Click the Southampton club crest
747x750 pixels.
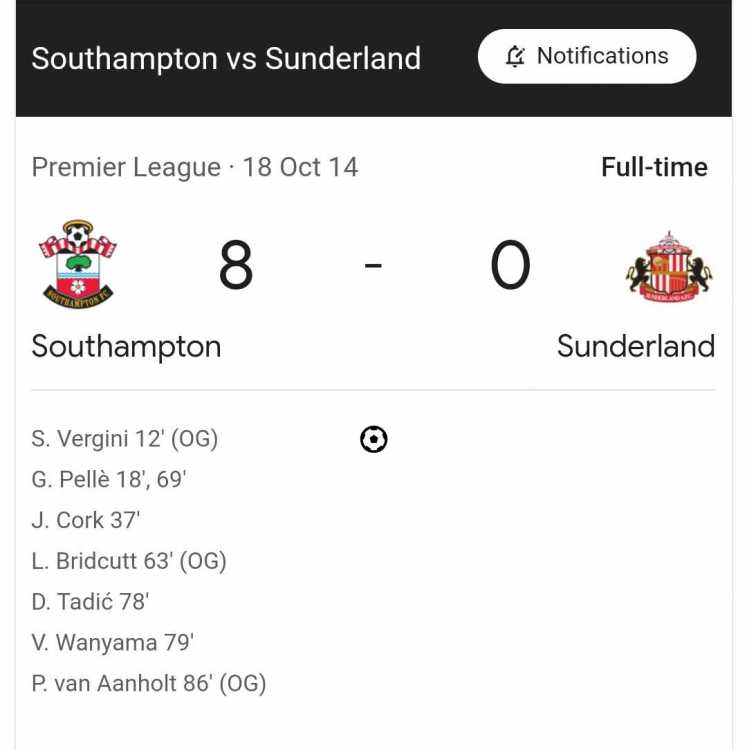coord(78,264)
